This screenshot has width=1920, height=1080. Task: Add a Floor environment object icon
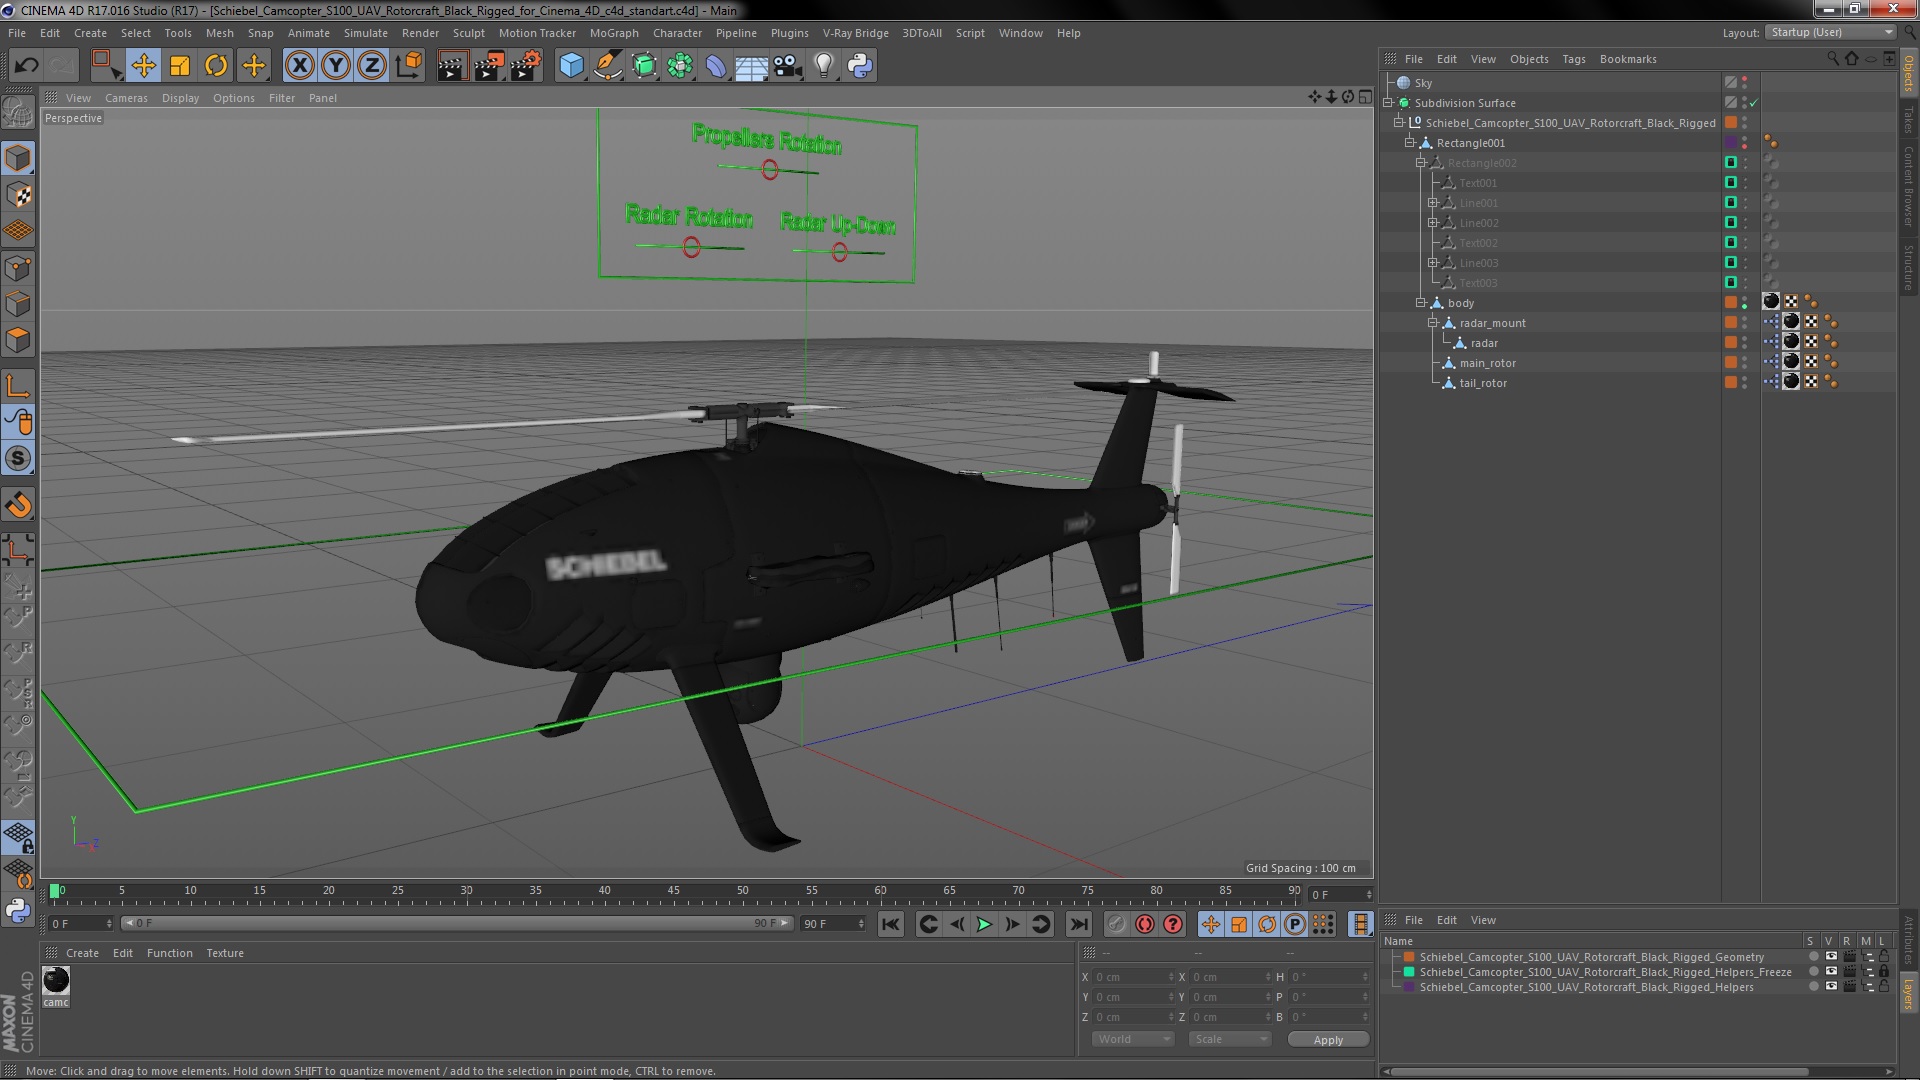point(751,66)
